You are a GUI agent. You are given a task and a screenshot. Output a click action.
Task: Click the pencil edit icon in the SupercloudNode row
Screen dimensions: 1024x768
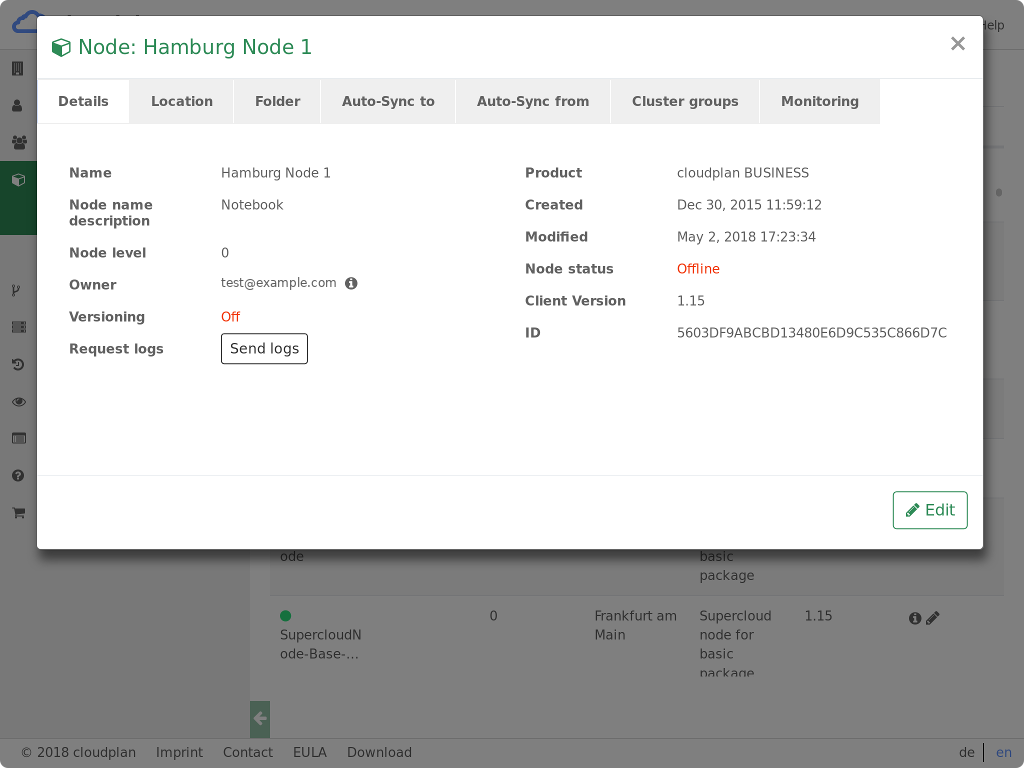pyautogui.click(x=933, y=618)
